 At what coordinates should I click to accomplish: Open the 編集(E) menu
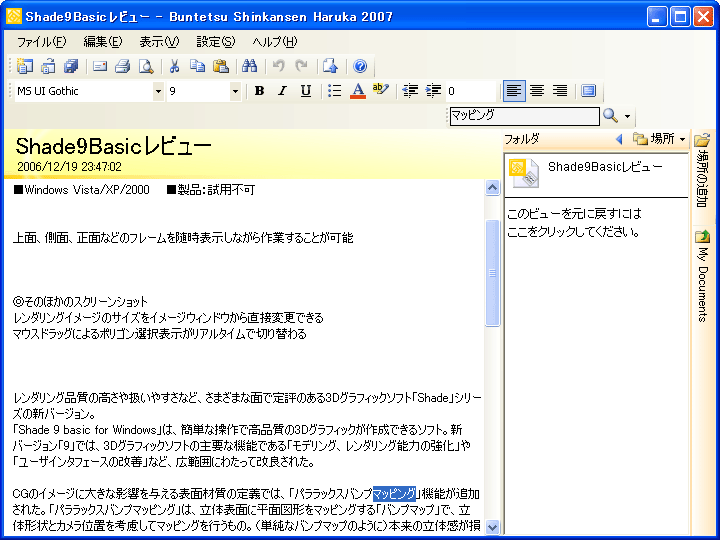coord(103,42)
